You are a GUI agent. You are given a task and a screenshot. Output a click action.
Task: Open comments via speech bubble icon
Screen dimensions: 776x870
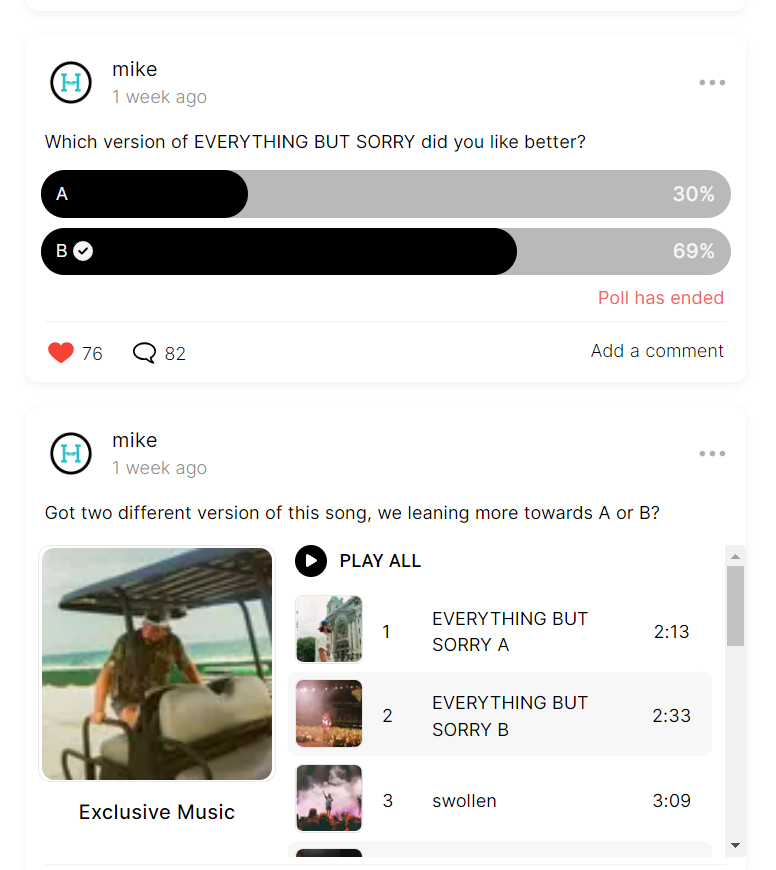click(x=144, y=353)
